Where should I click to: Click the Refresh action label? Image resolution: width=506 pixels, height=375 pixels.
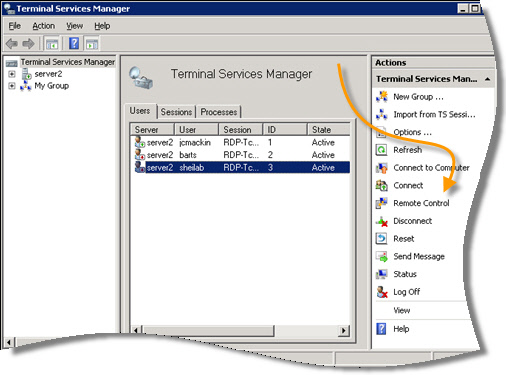[407, 150]
